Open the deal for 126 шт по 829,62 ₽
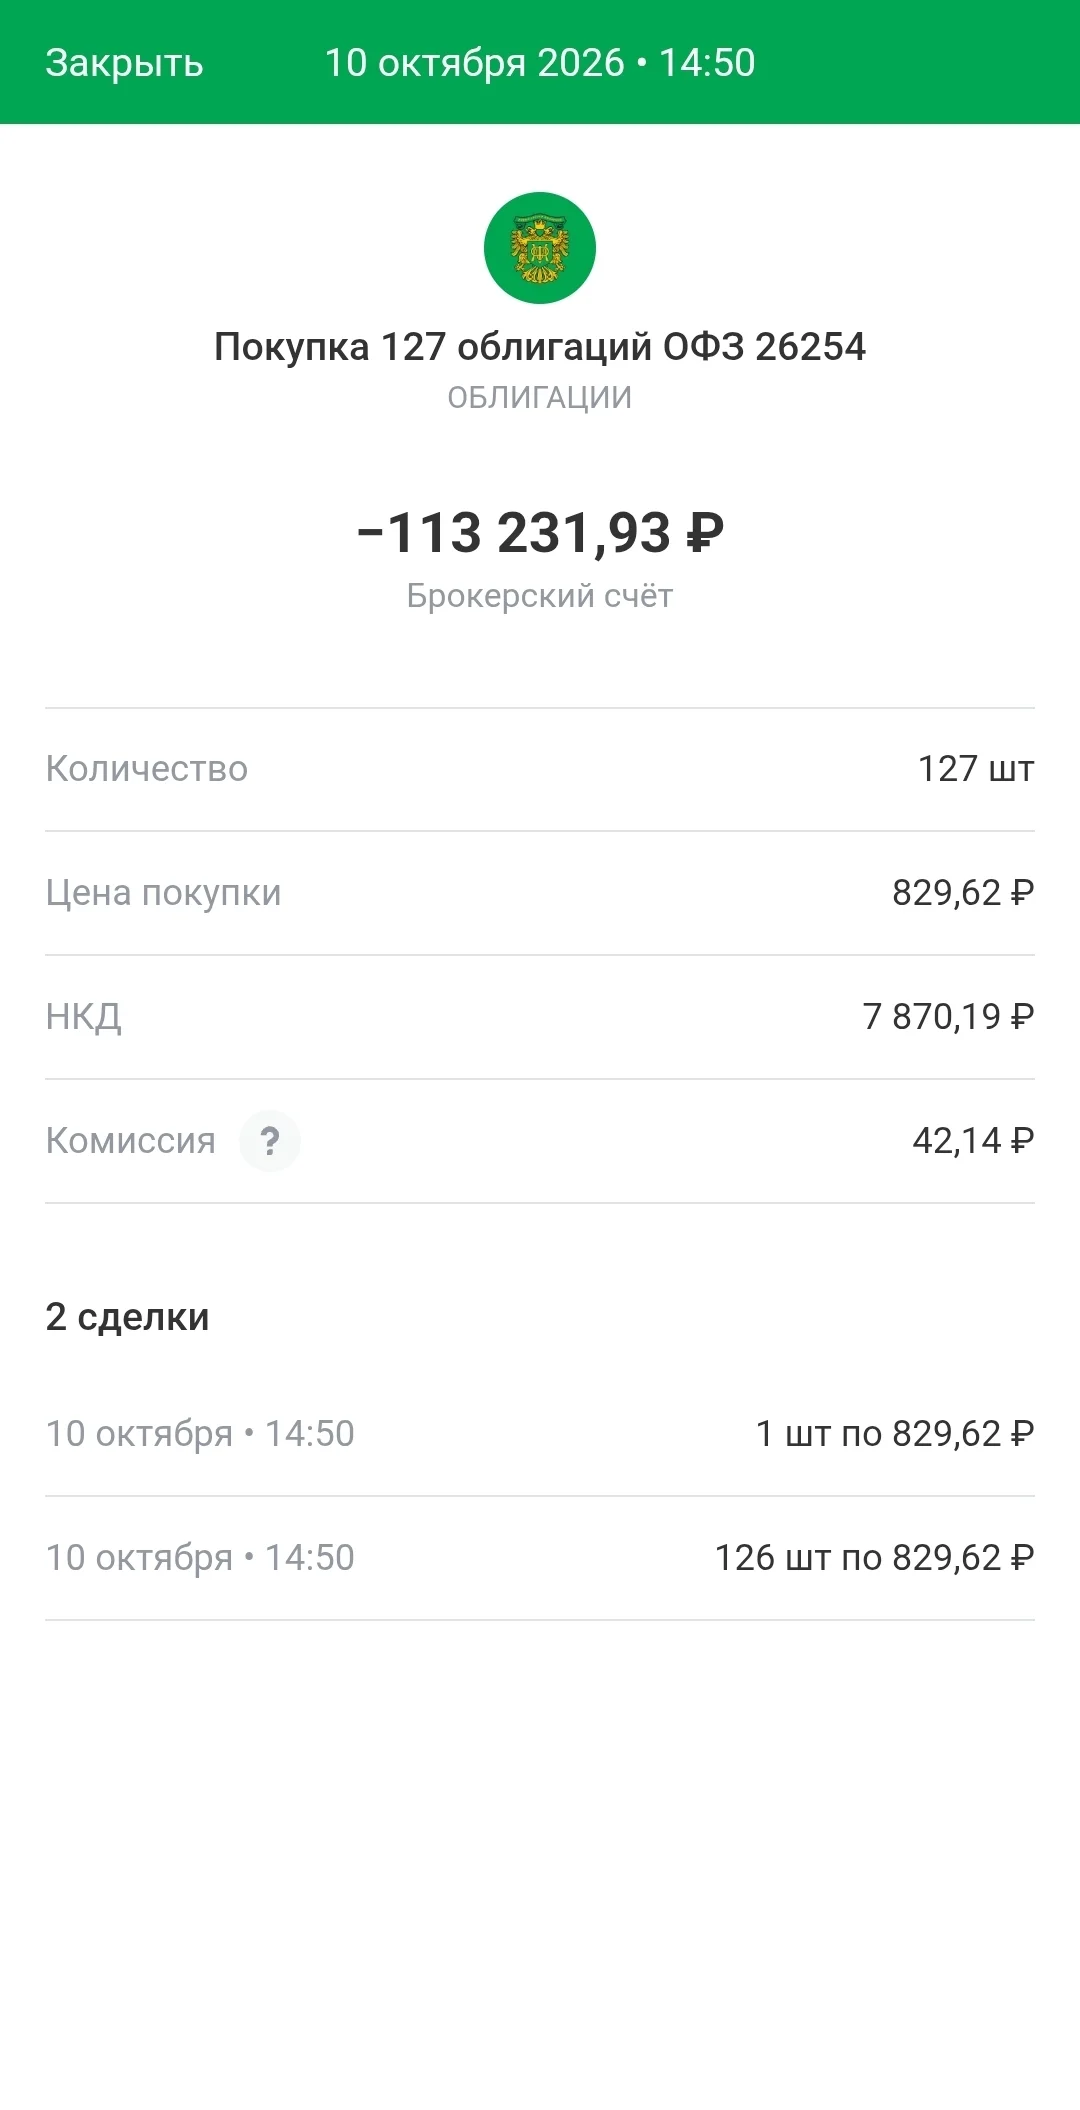 pyautogui.click(x=540, y=1559)
